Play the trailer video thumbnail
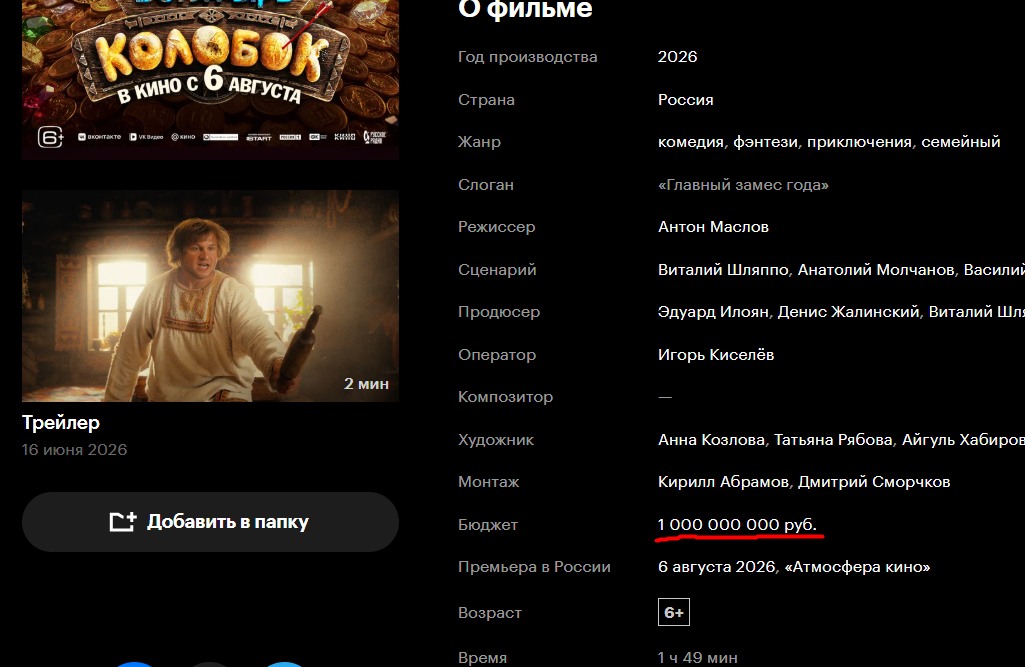The width and height of the screenshot is (1025, 667). click(x=210, y=296)
